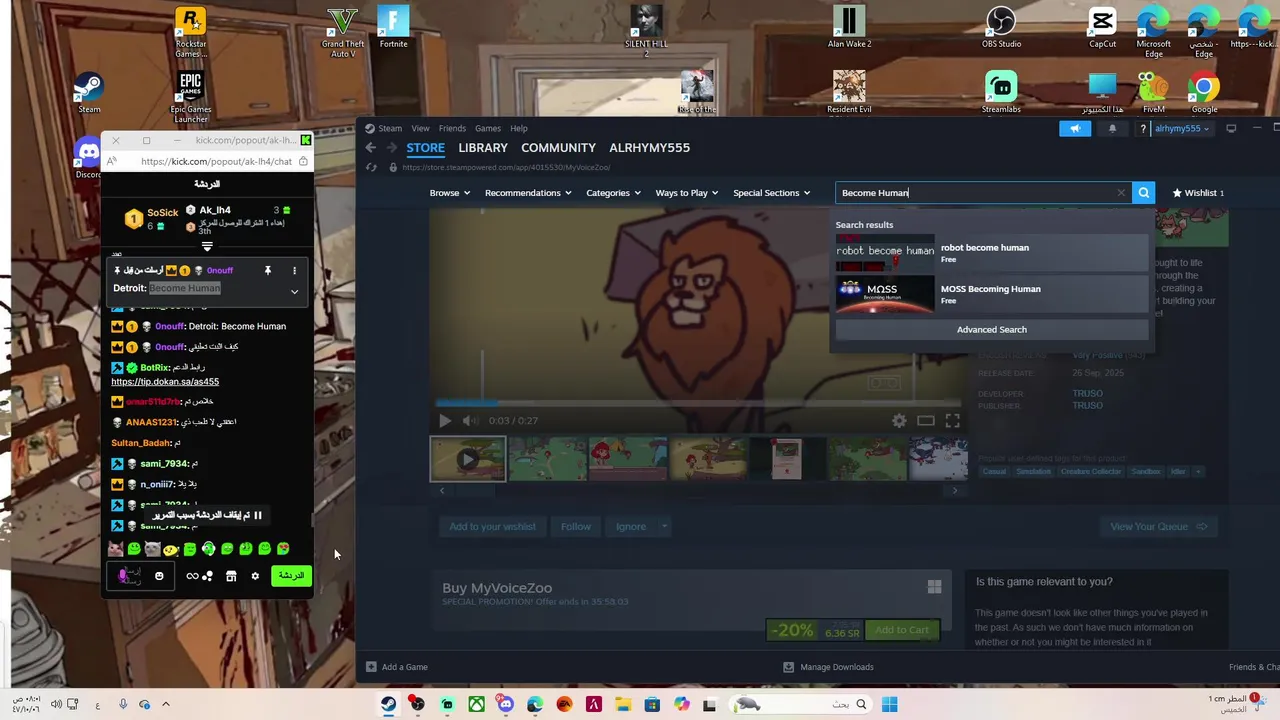Open OBS Studio desktop icon
Image resolution: width=1280 pixels, height=720 pixels.
pyautogui.click(x=1001, y=29)
